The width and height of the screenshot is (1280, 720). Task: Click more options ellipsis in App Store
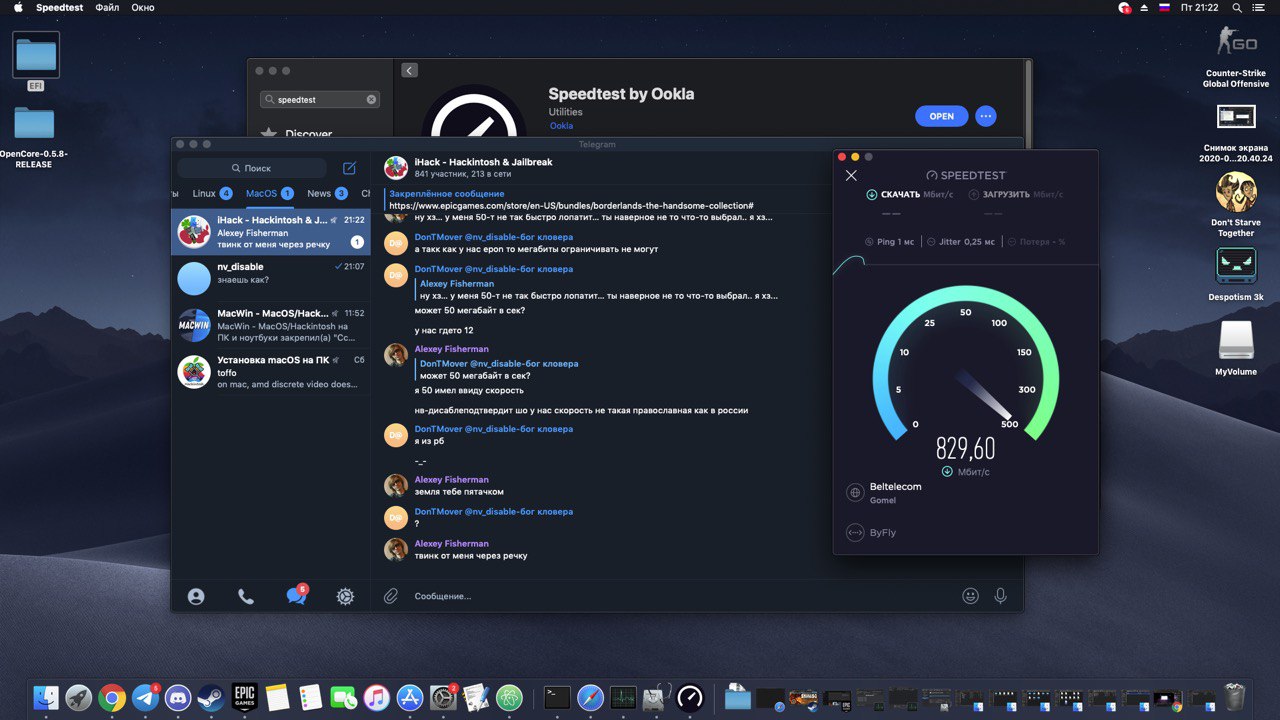(x=986, y=116)
